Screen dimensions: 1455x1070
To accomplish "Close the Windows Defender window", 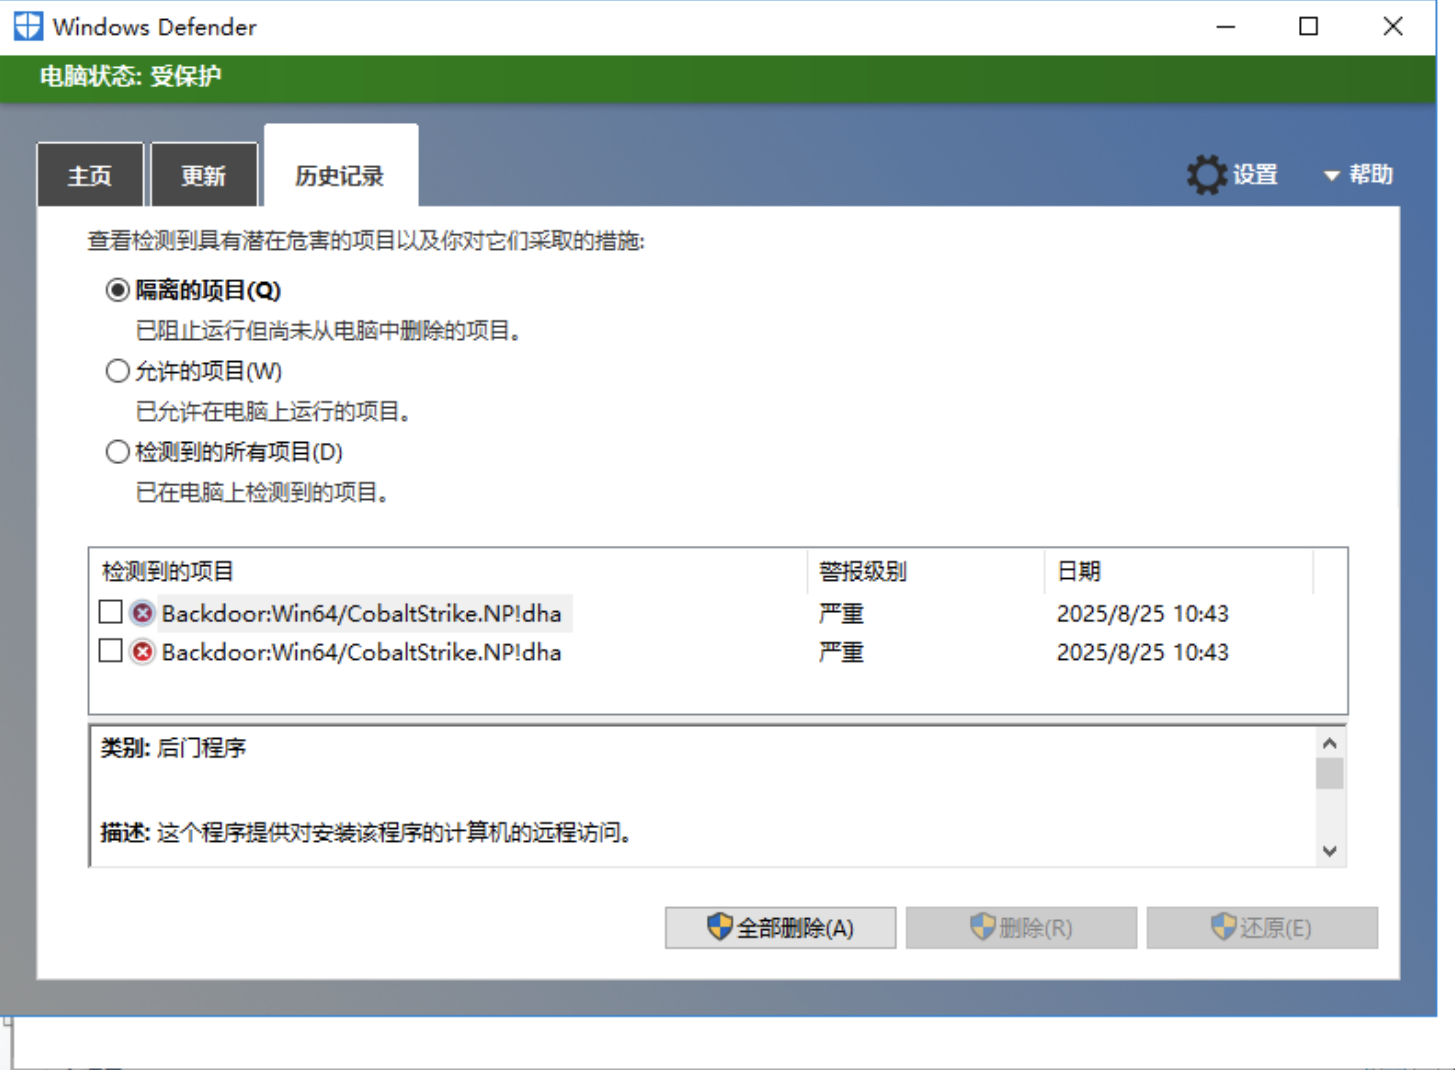I will [1393, 27].
